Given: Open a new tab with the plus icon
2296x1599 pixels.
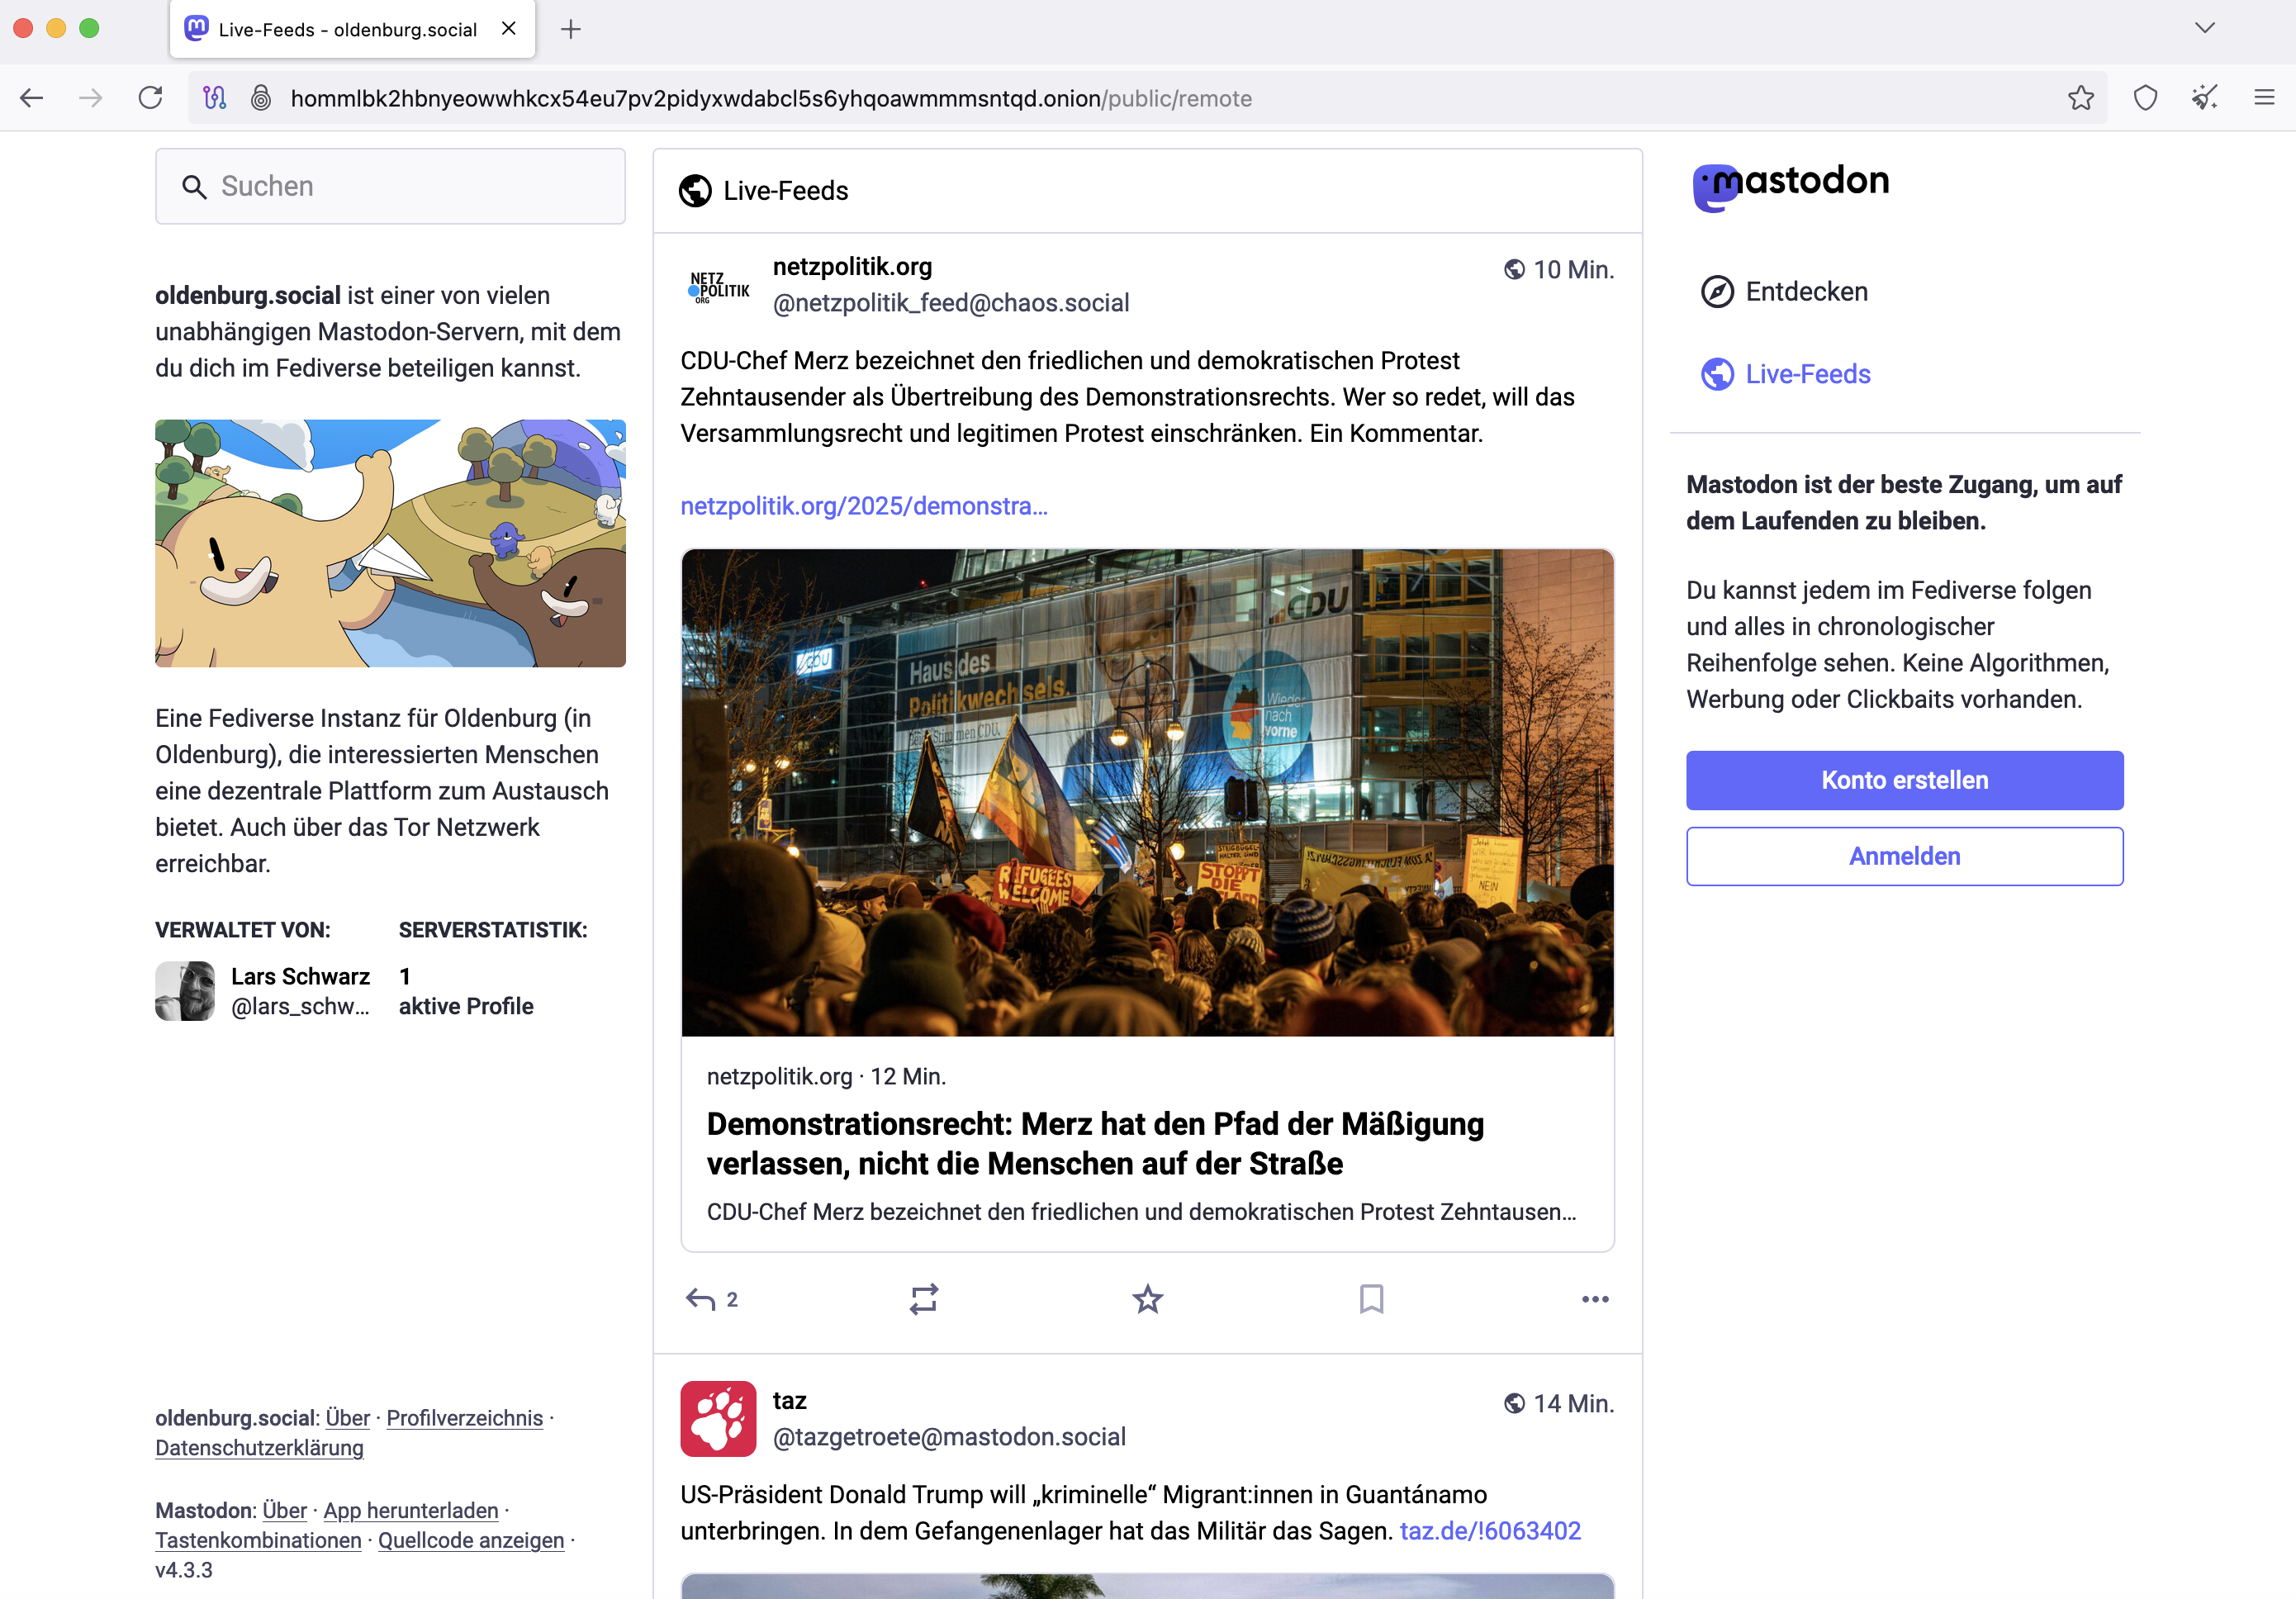Looking at the screenshot, I should tap(571, 30).
